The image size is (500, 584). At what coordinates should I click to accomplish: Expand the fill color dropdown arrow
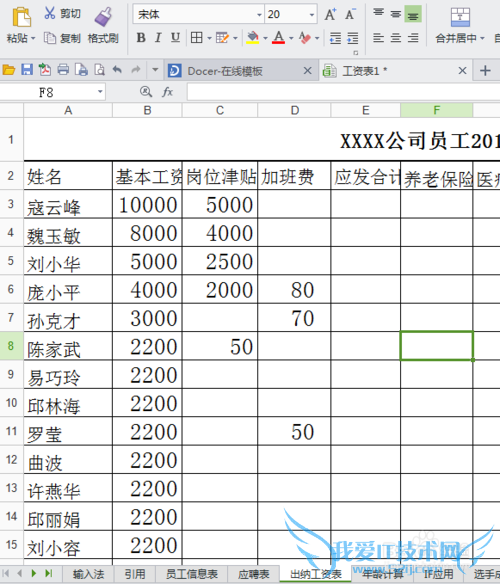(265, 38)
